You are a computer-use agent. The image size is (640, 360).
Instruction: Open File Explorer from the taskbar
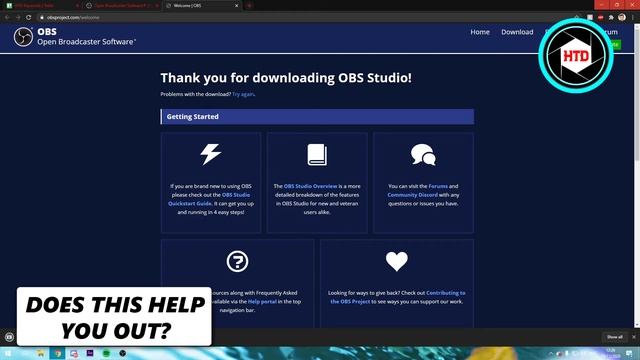[x=41, y=353]
